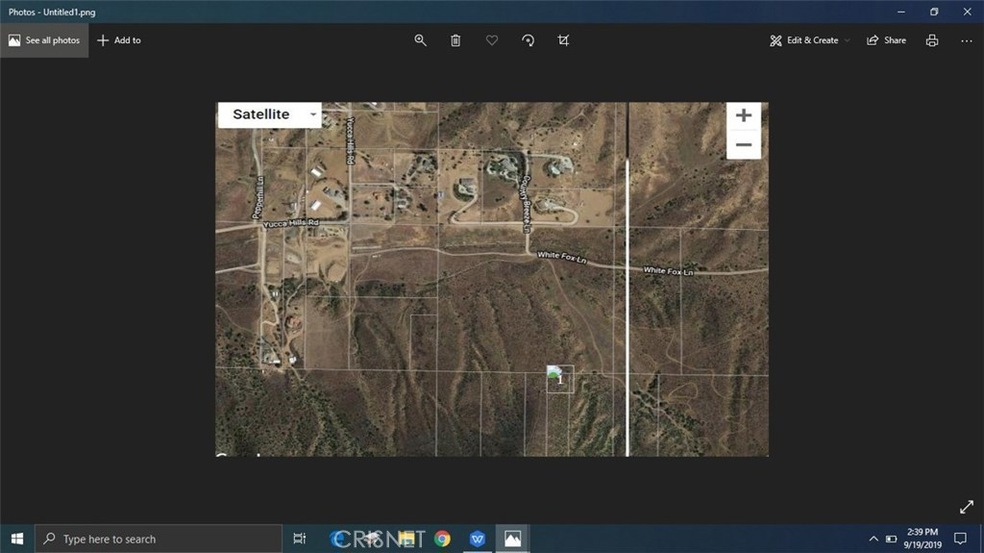Click the taskbar search box
This screenshot has width=984, height=553.
point(158,539)
